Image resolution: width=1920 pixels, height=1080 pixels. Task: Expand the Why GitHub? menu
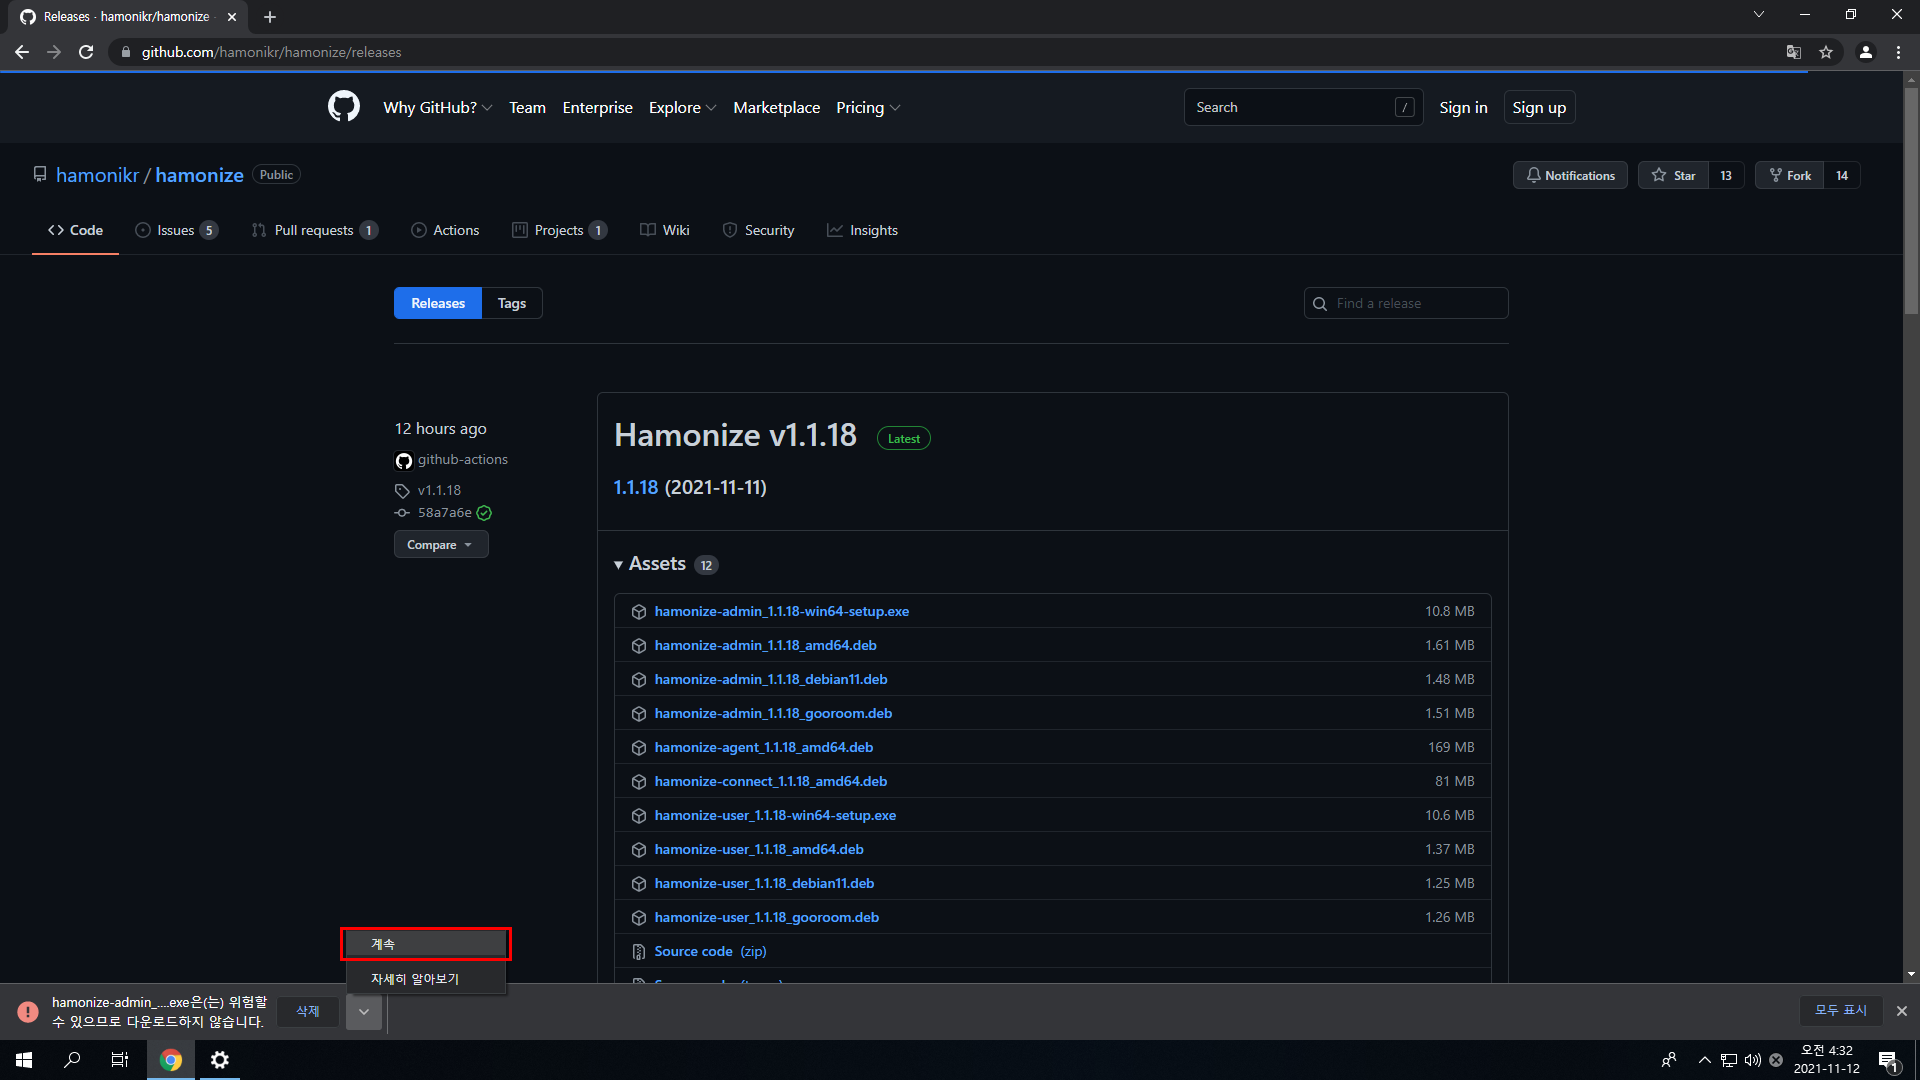pyautogui.click(x=437, y=107)
